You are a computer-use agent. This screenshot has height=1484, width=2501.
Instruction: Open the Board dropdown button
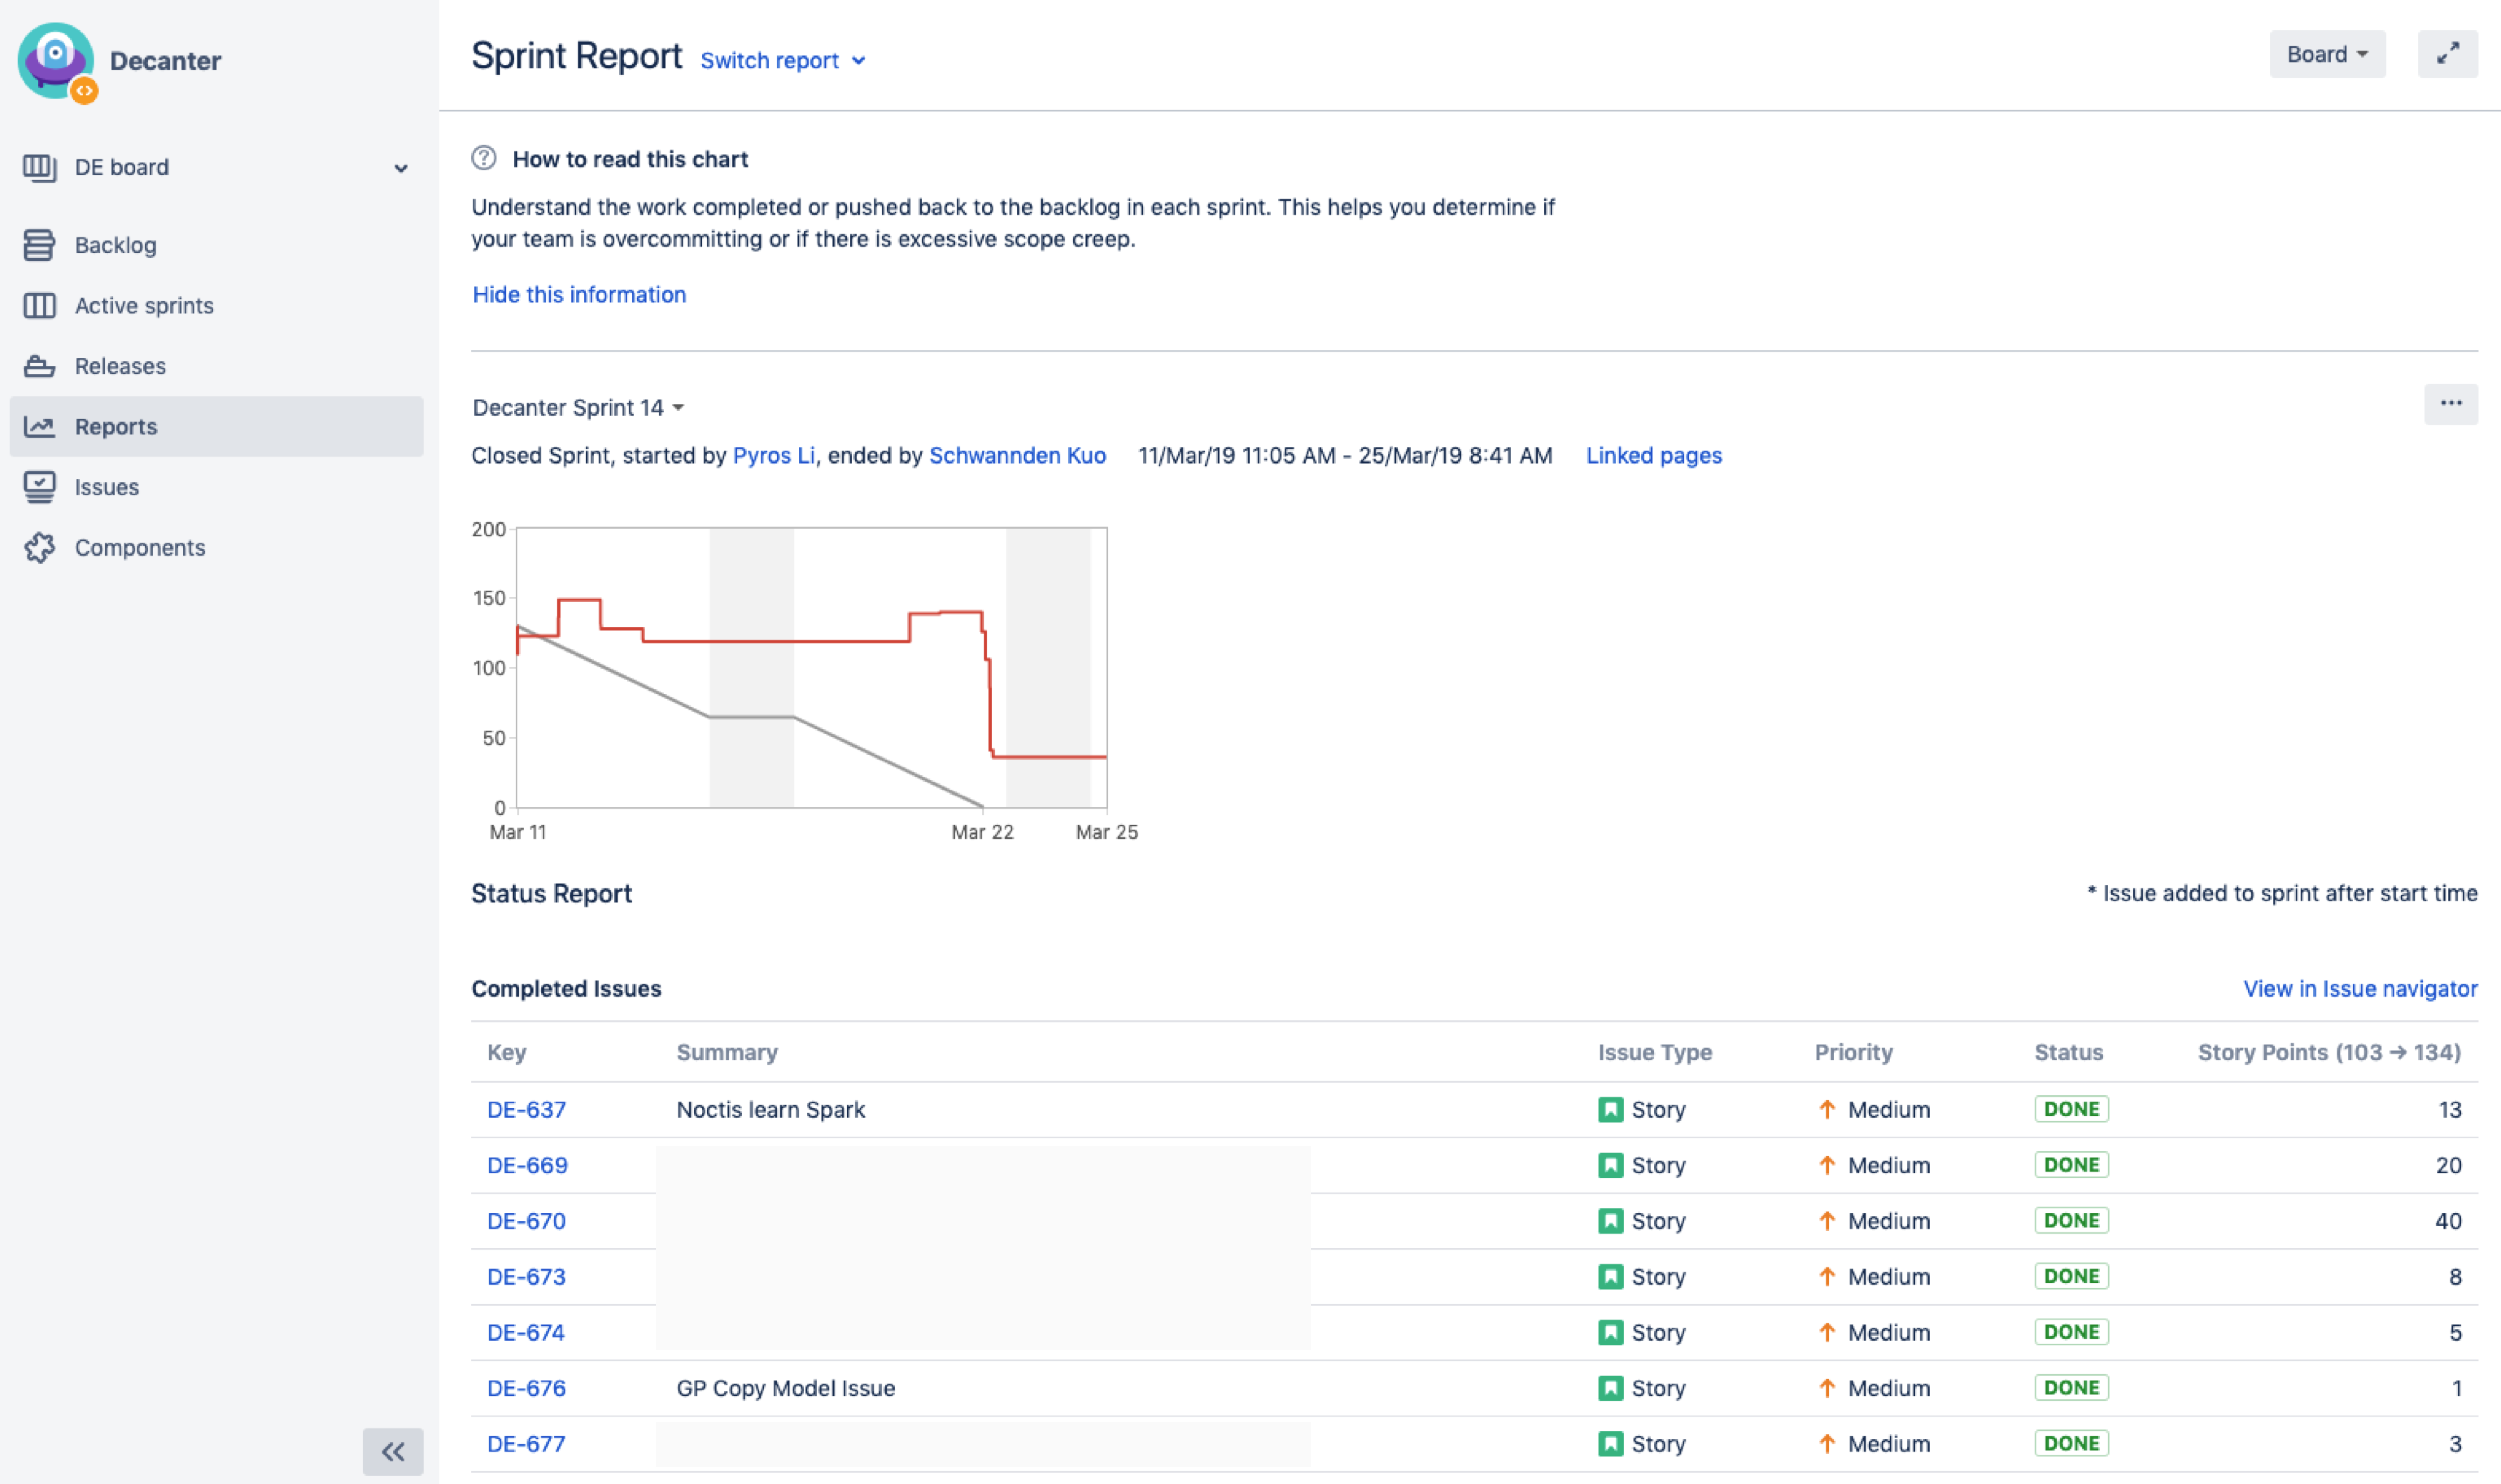(x=2327, y=54)
